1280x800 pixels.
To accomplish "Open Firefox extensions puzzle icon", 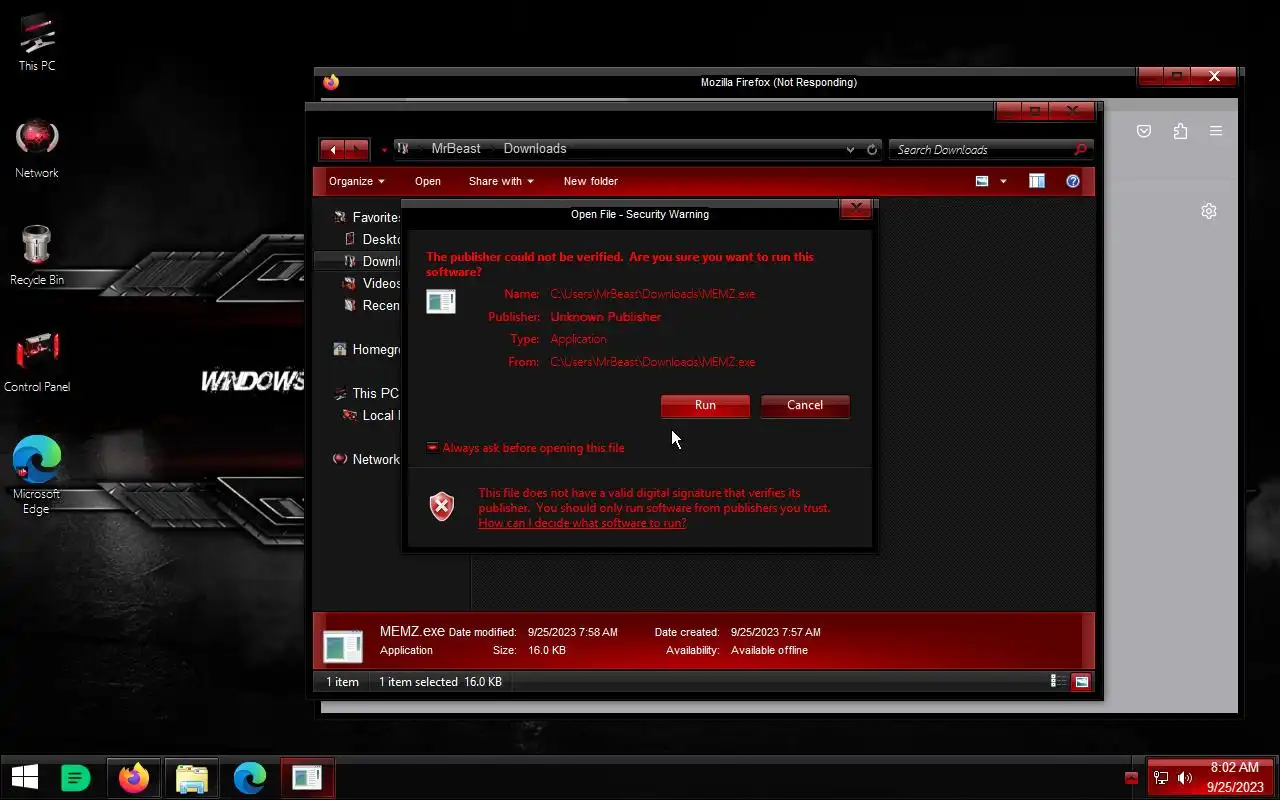I will [x=1180, y=131].
